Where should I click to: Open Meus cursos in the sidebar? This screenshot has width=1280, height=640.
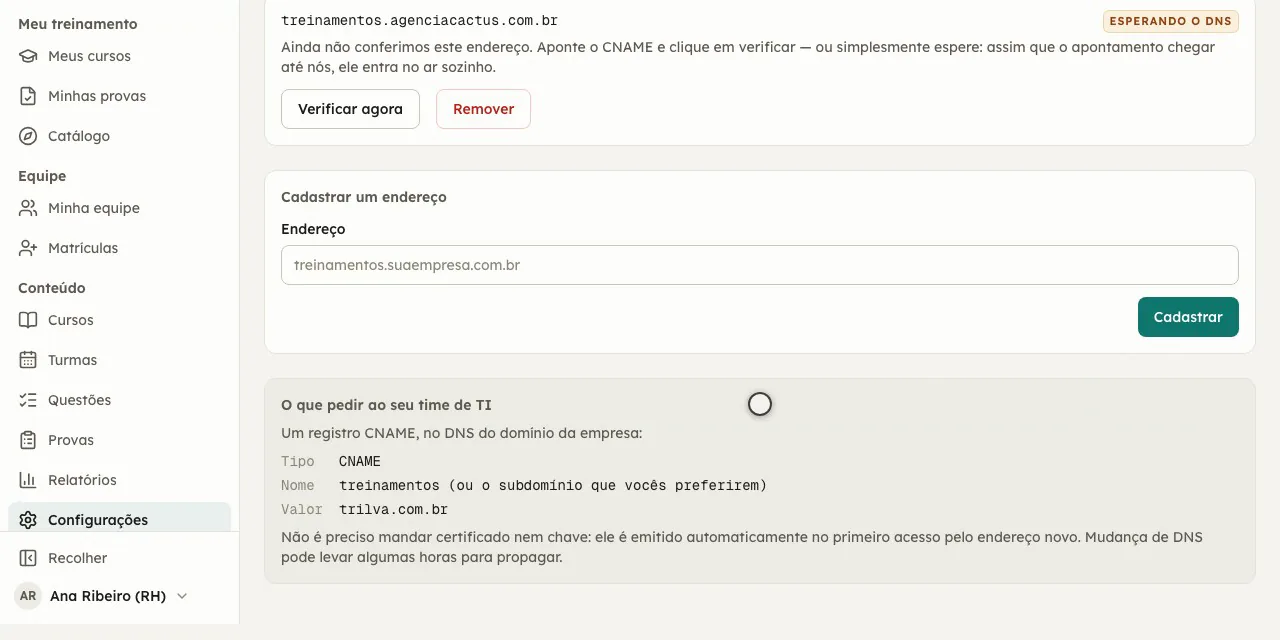[x=119, y=56]
